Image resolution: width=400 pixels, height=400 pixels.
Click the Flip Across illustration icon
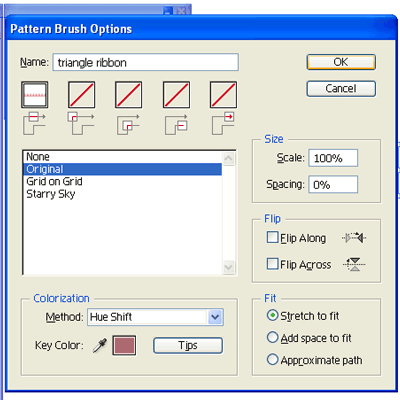tap(354, 264)
